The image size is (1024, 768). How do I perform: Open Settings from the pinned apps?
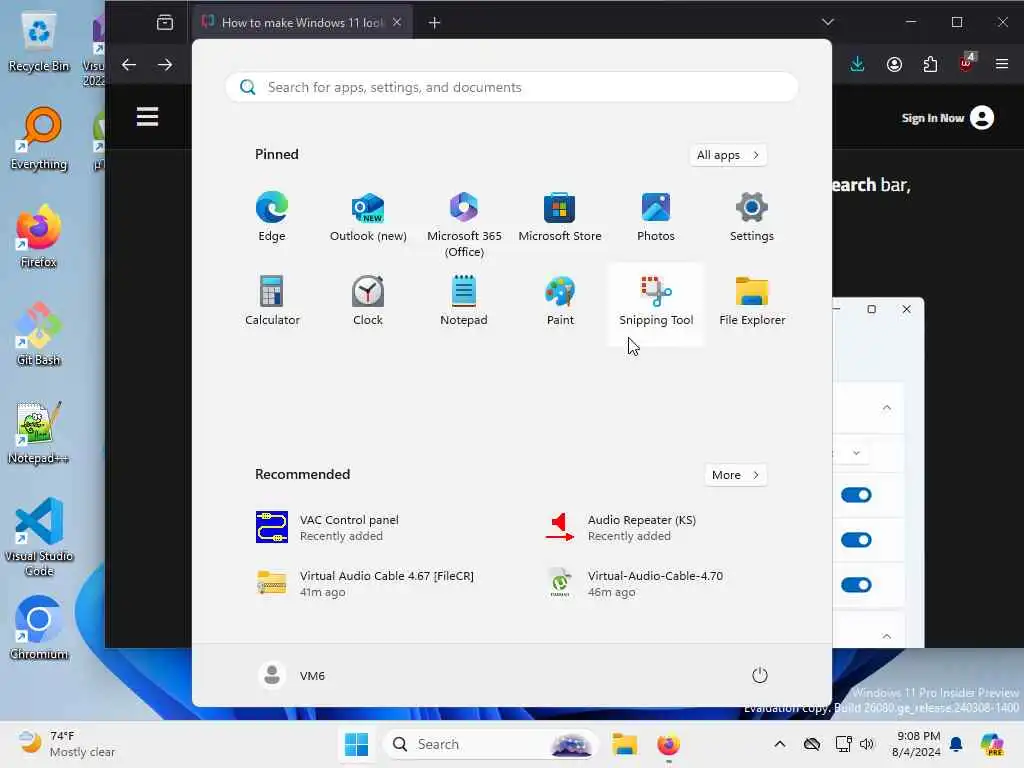[x=752, y=217]
